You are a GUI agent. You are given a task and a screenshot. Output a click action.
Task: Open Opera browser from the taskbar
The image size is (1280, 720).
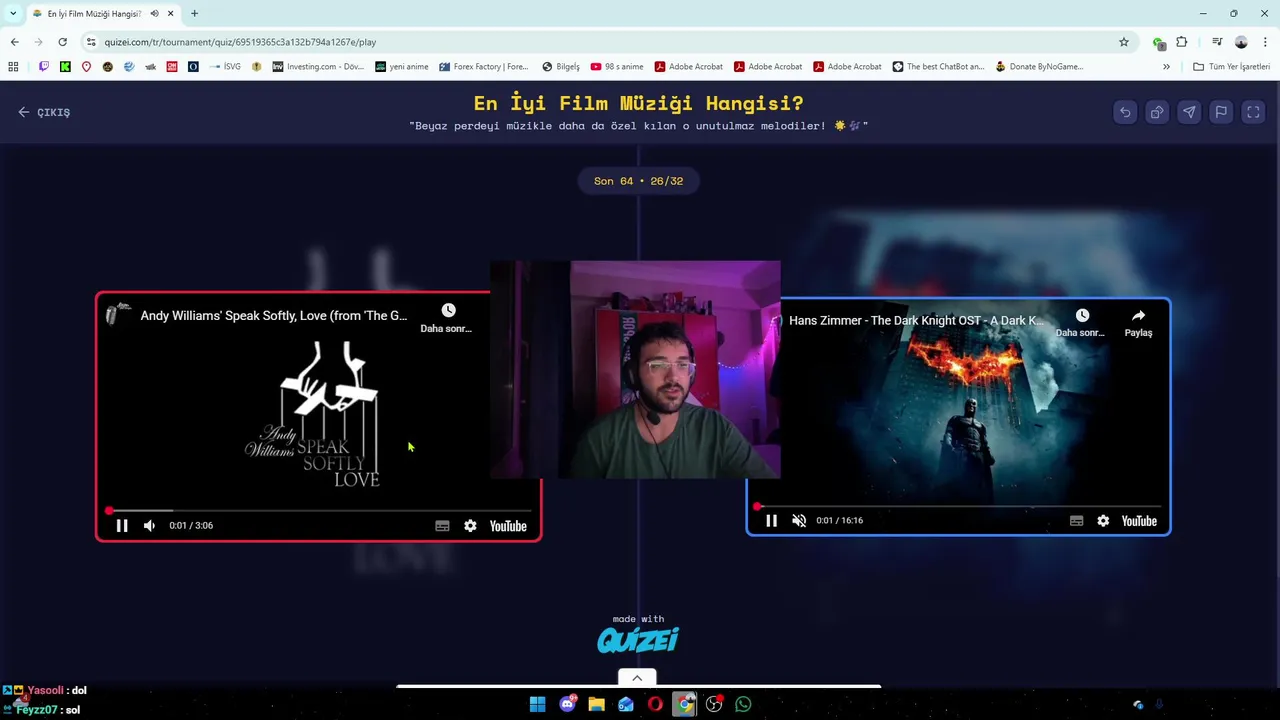655,704
